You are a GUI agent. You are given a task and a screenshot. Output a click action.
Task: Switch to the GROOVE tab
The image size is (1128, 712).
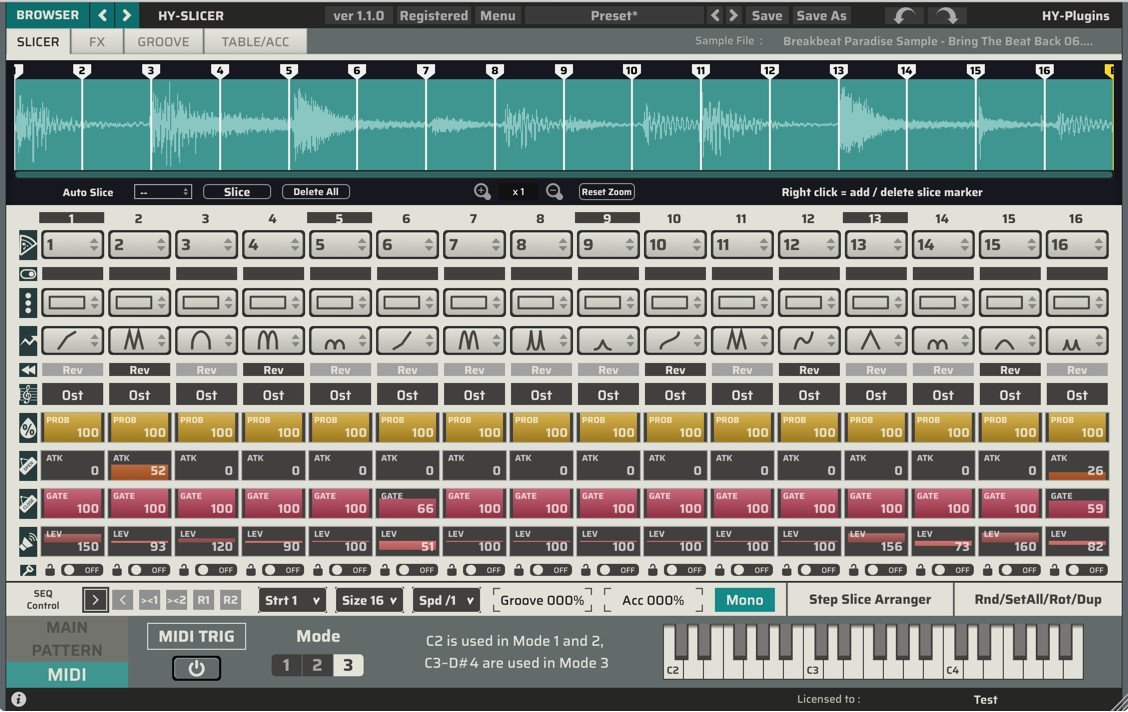163,42
